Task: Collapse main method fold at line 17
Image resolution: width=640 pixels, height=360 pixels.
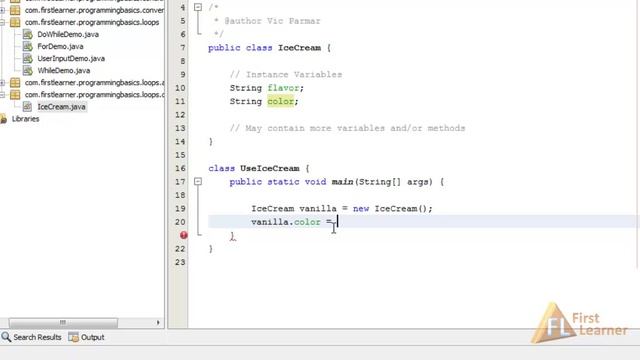Action: [198, 181]
